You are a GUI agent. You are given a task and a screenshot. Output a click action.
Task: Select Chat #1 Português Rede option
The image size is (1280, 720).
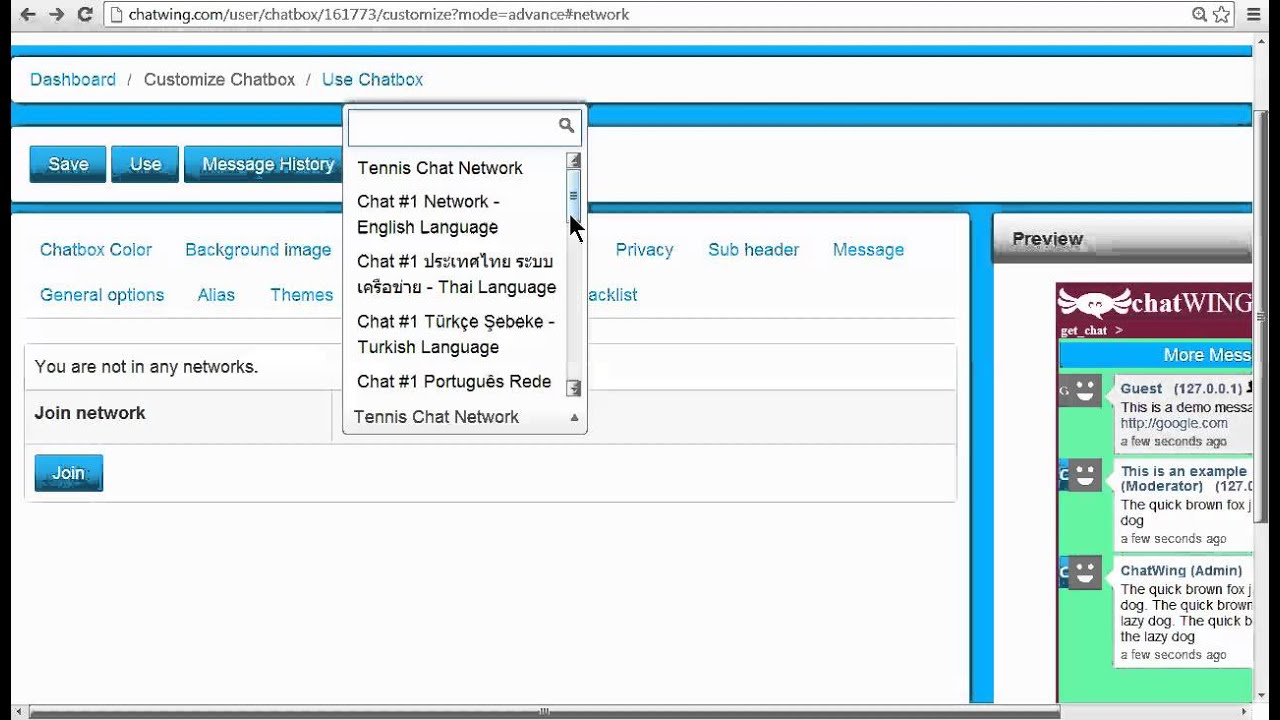pos(456,381)
